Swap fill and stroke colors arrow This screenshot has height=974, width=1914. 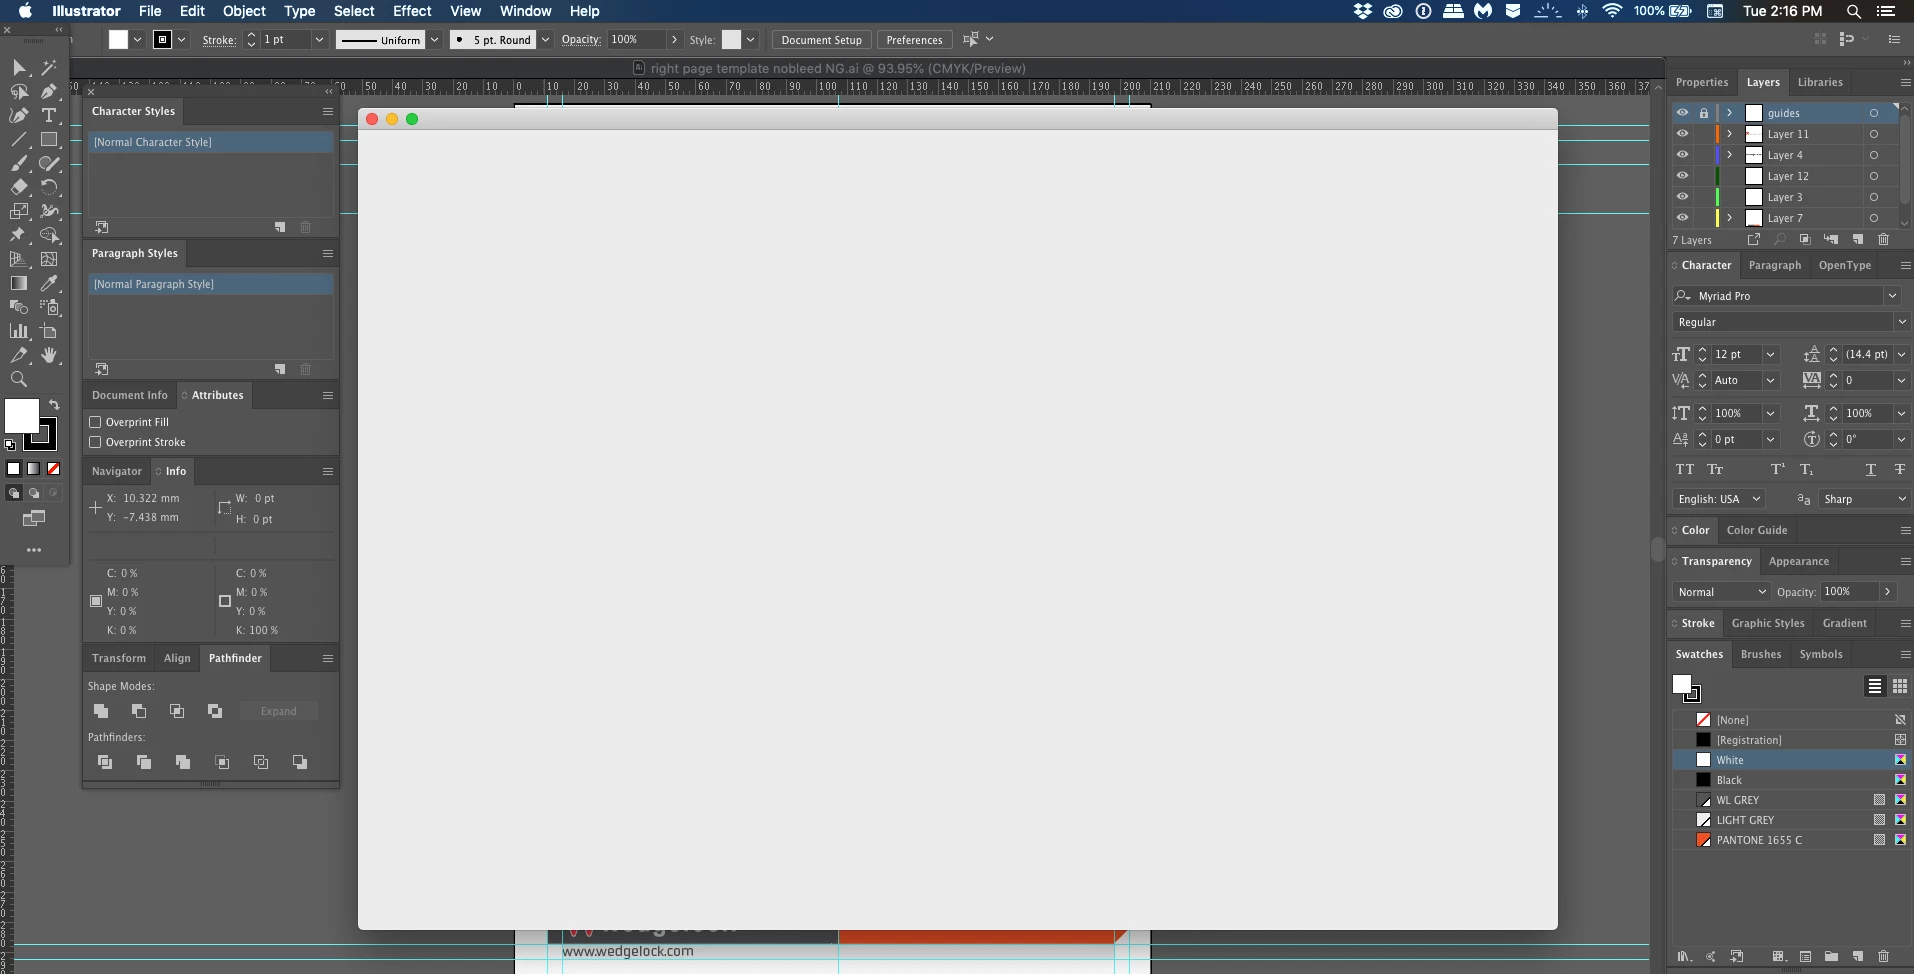pyautogui.click(x=54, y=405)
